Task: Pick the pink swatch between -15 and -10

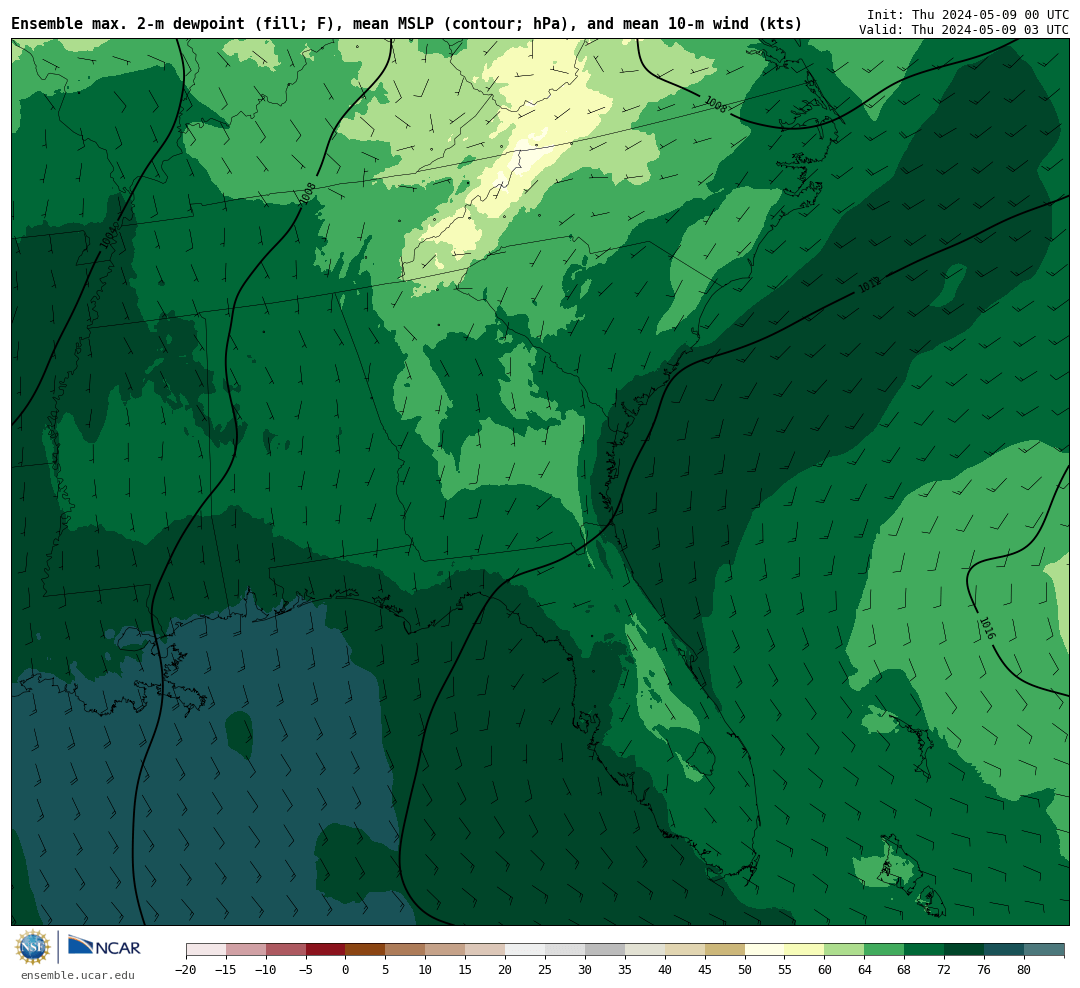Action: point(246,950)
